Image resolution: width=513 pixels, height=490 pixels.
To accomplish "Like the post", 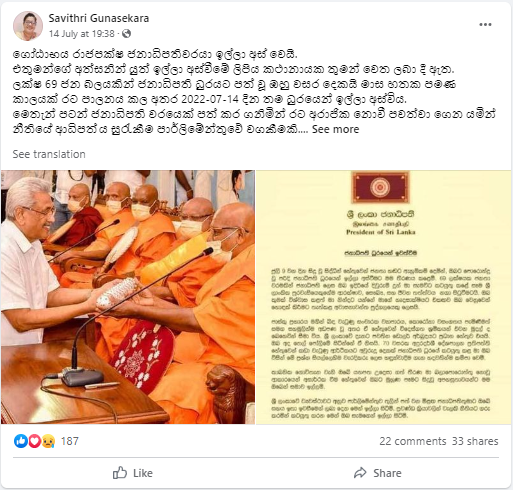I will pos(133,473).
